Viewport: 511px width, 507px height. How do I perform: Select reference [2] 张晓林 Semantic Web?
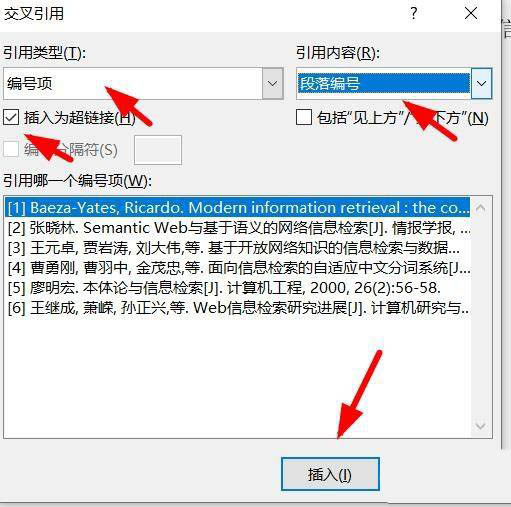[238, 228]
